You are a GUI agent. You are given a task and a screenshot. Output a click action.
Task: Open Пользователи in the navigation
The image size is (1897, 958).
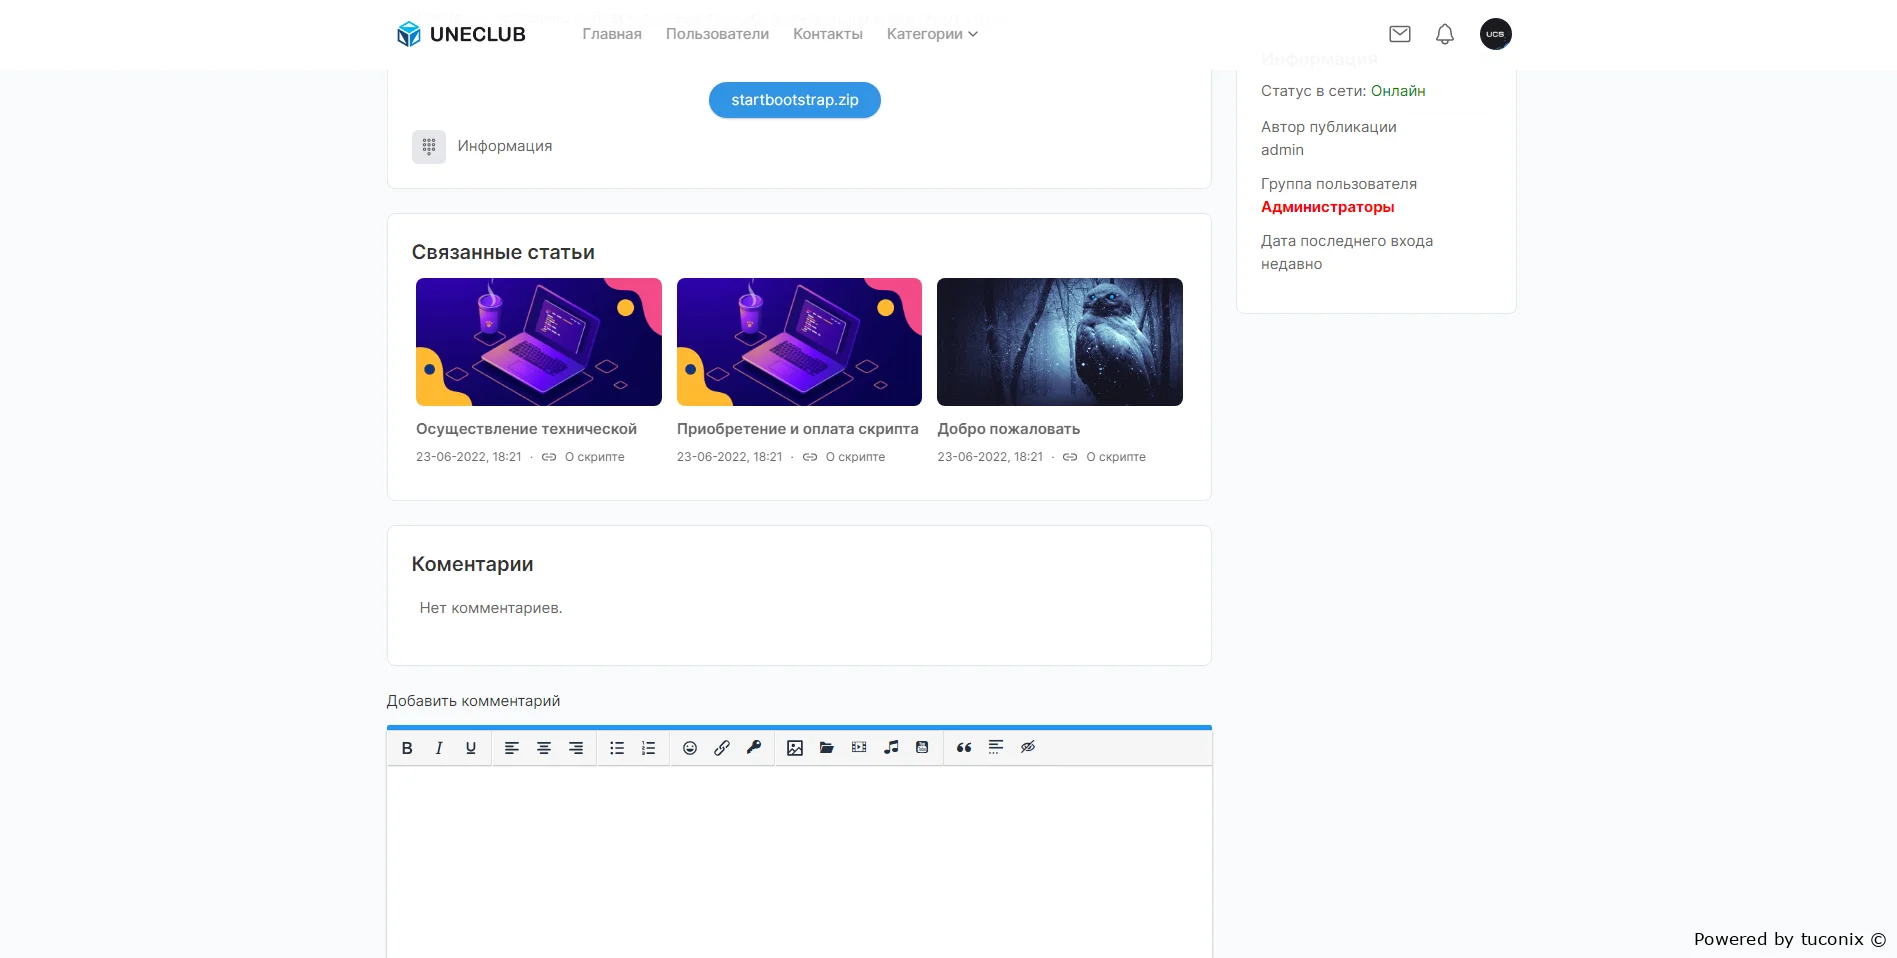(718, 34)
